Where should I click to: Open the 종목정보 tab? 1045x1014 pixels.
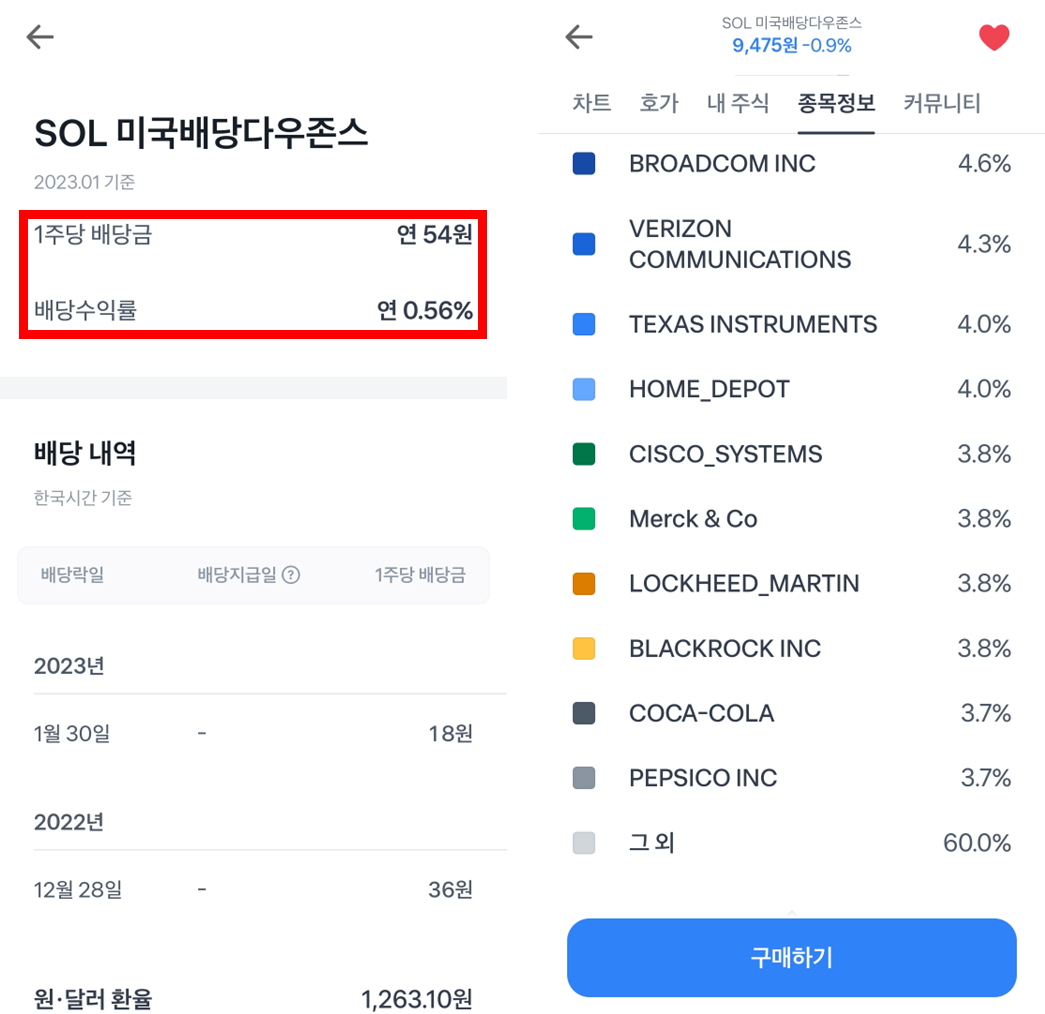[836, 103]
